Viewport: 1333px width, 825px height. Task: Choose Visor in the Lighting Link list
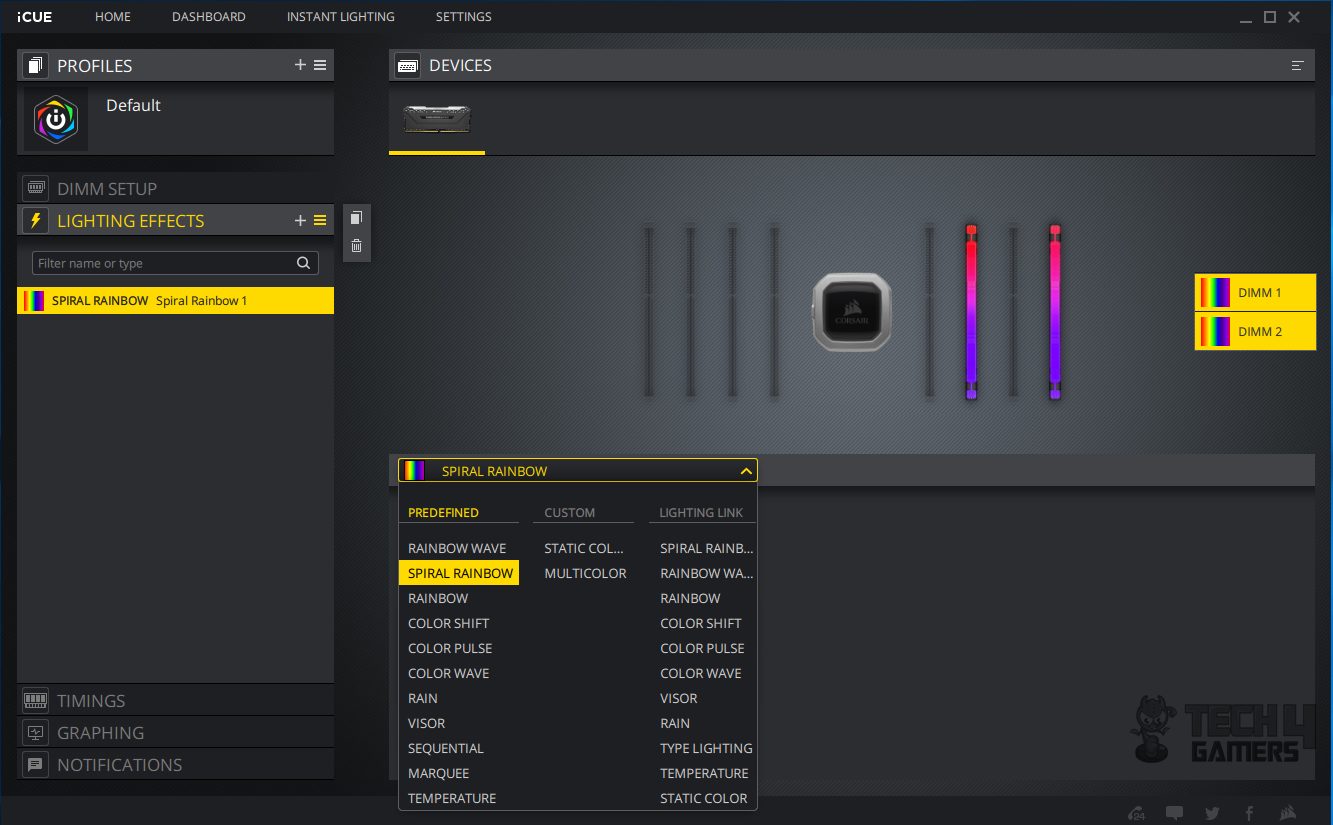click(x=679, y=698)
